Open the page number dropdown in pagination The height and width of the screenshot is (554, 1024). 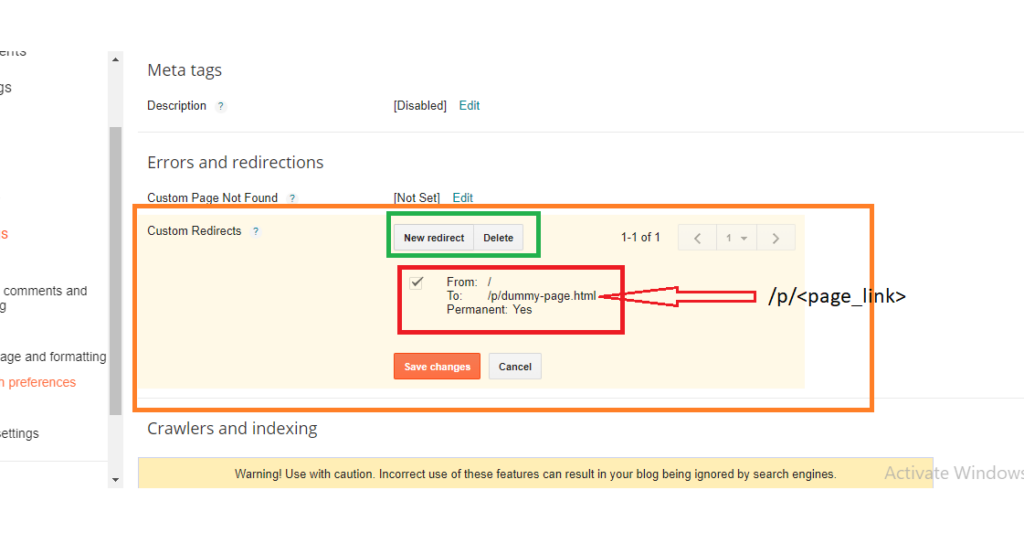coord(737,238)
